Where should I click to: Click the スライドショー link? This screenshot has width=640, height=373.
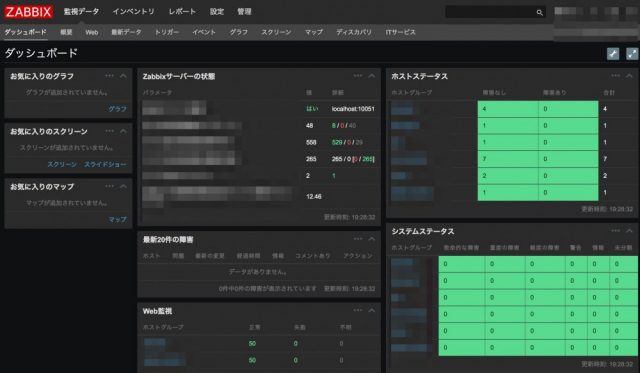pyautogui.click(x=105, y=164)
